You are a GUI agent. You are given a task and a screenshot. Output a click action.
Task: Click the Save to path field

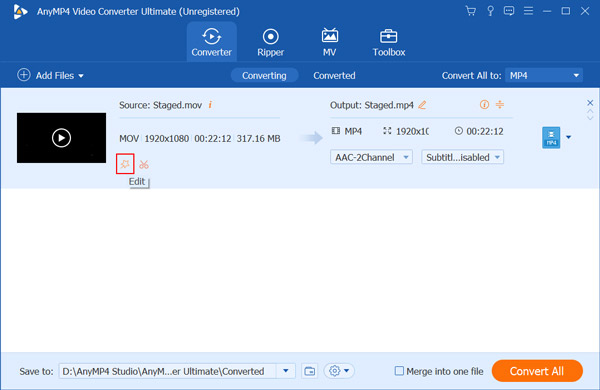click(x=167, y=371)
